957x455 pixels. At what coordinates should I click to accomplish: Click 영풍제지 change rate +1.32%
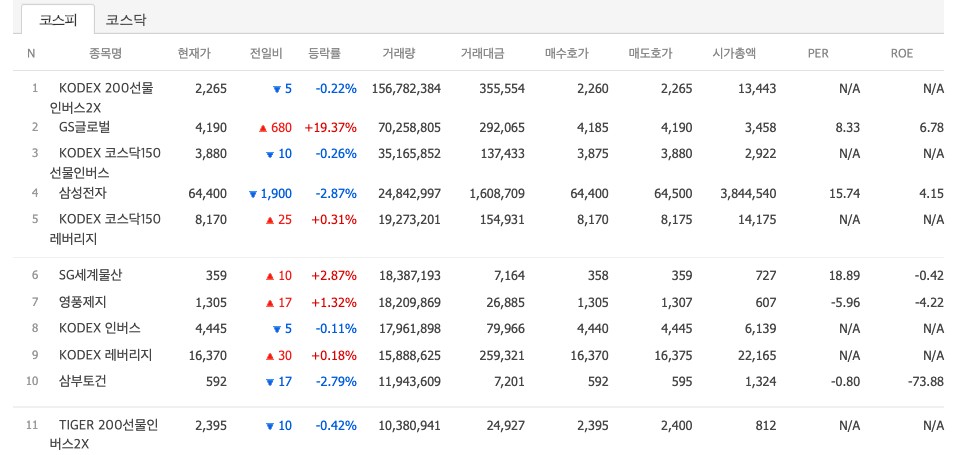(334, 302)
